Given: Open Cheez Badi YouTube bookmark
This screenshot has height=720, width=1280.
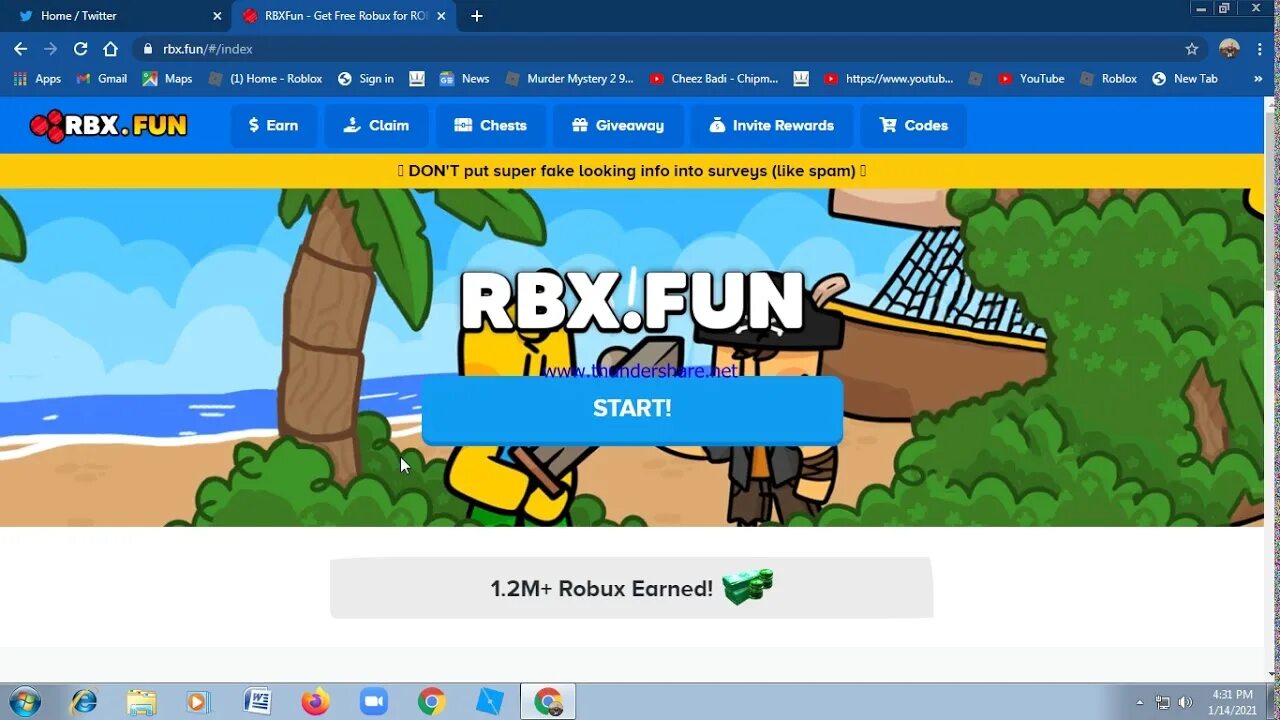Looking at the screenshot, I should pos(714,79).
